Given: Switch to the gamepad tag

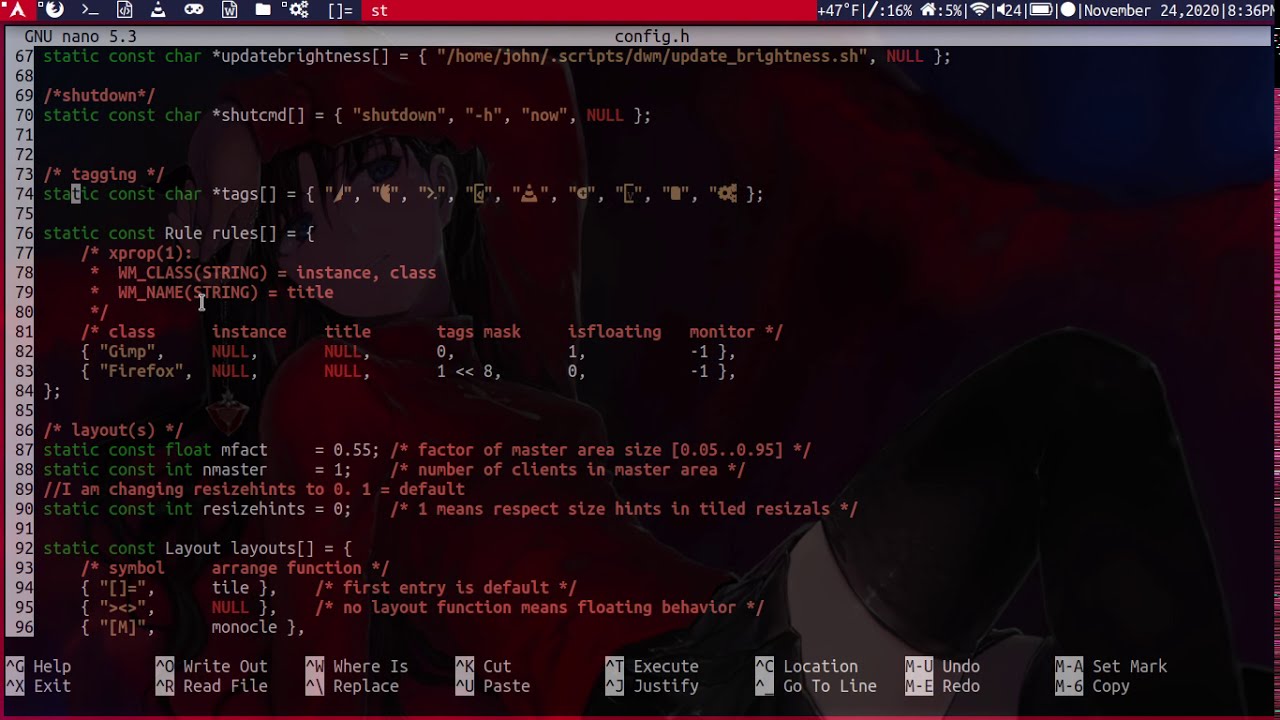Looking at the screenshot, I should [x=194, y=10].
